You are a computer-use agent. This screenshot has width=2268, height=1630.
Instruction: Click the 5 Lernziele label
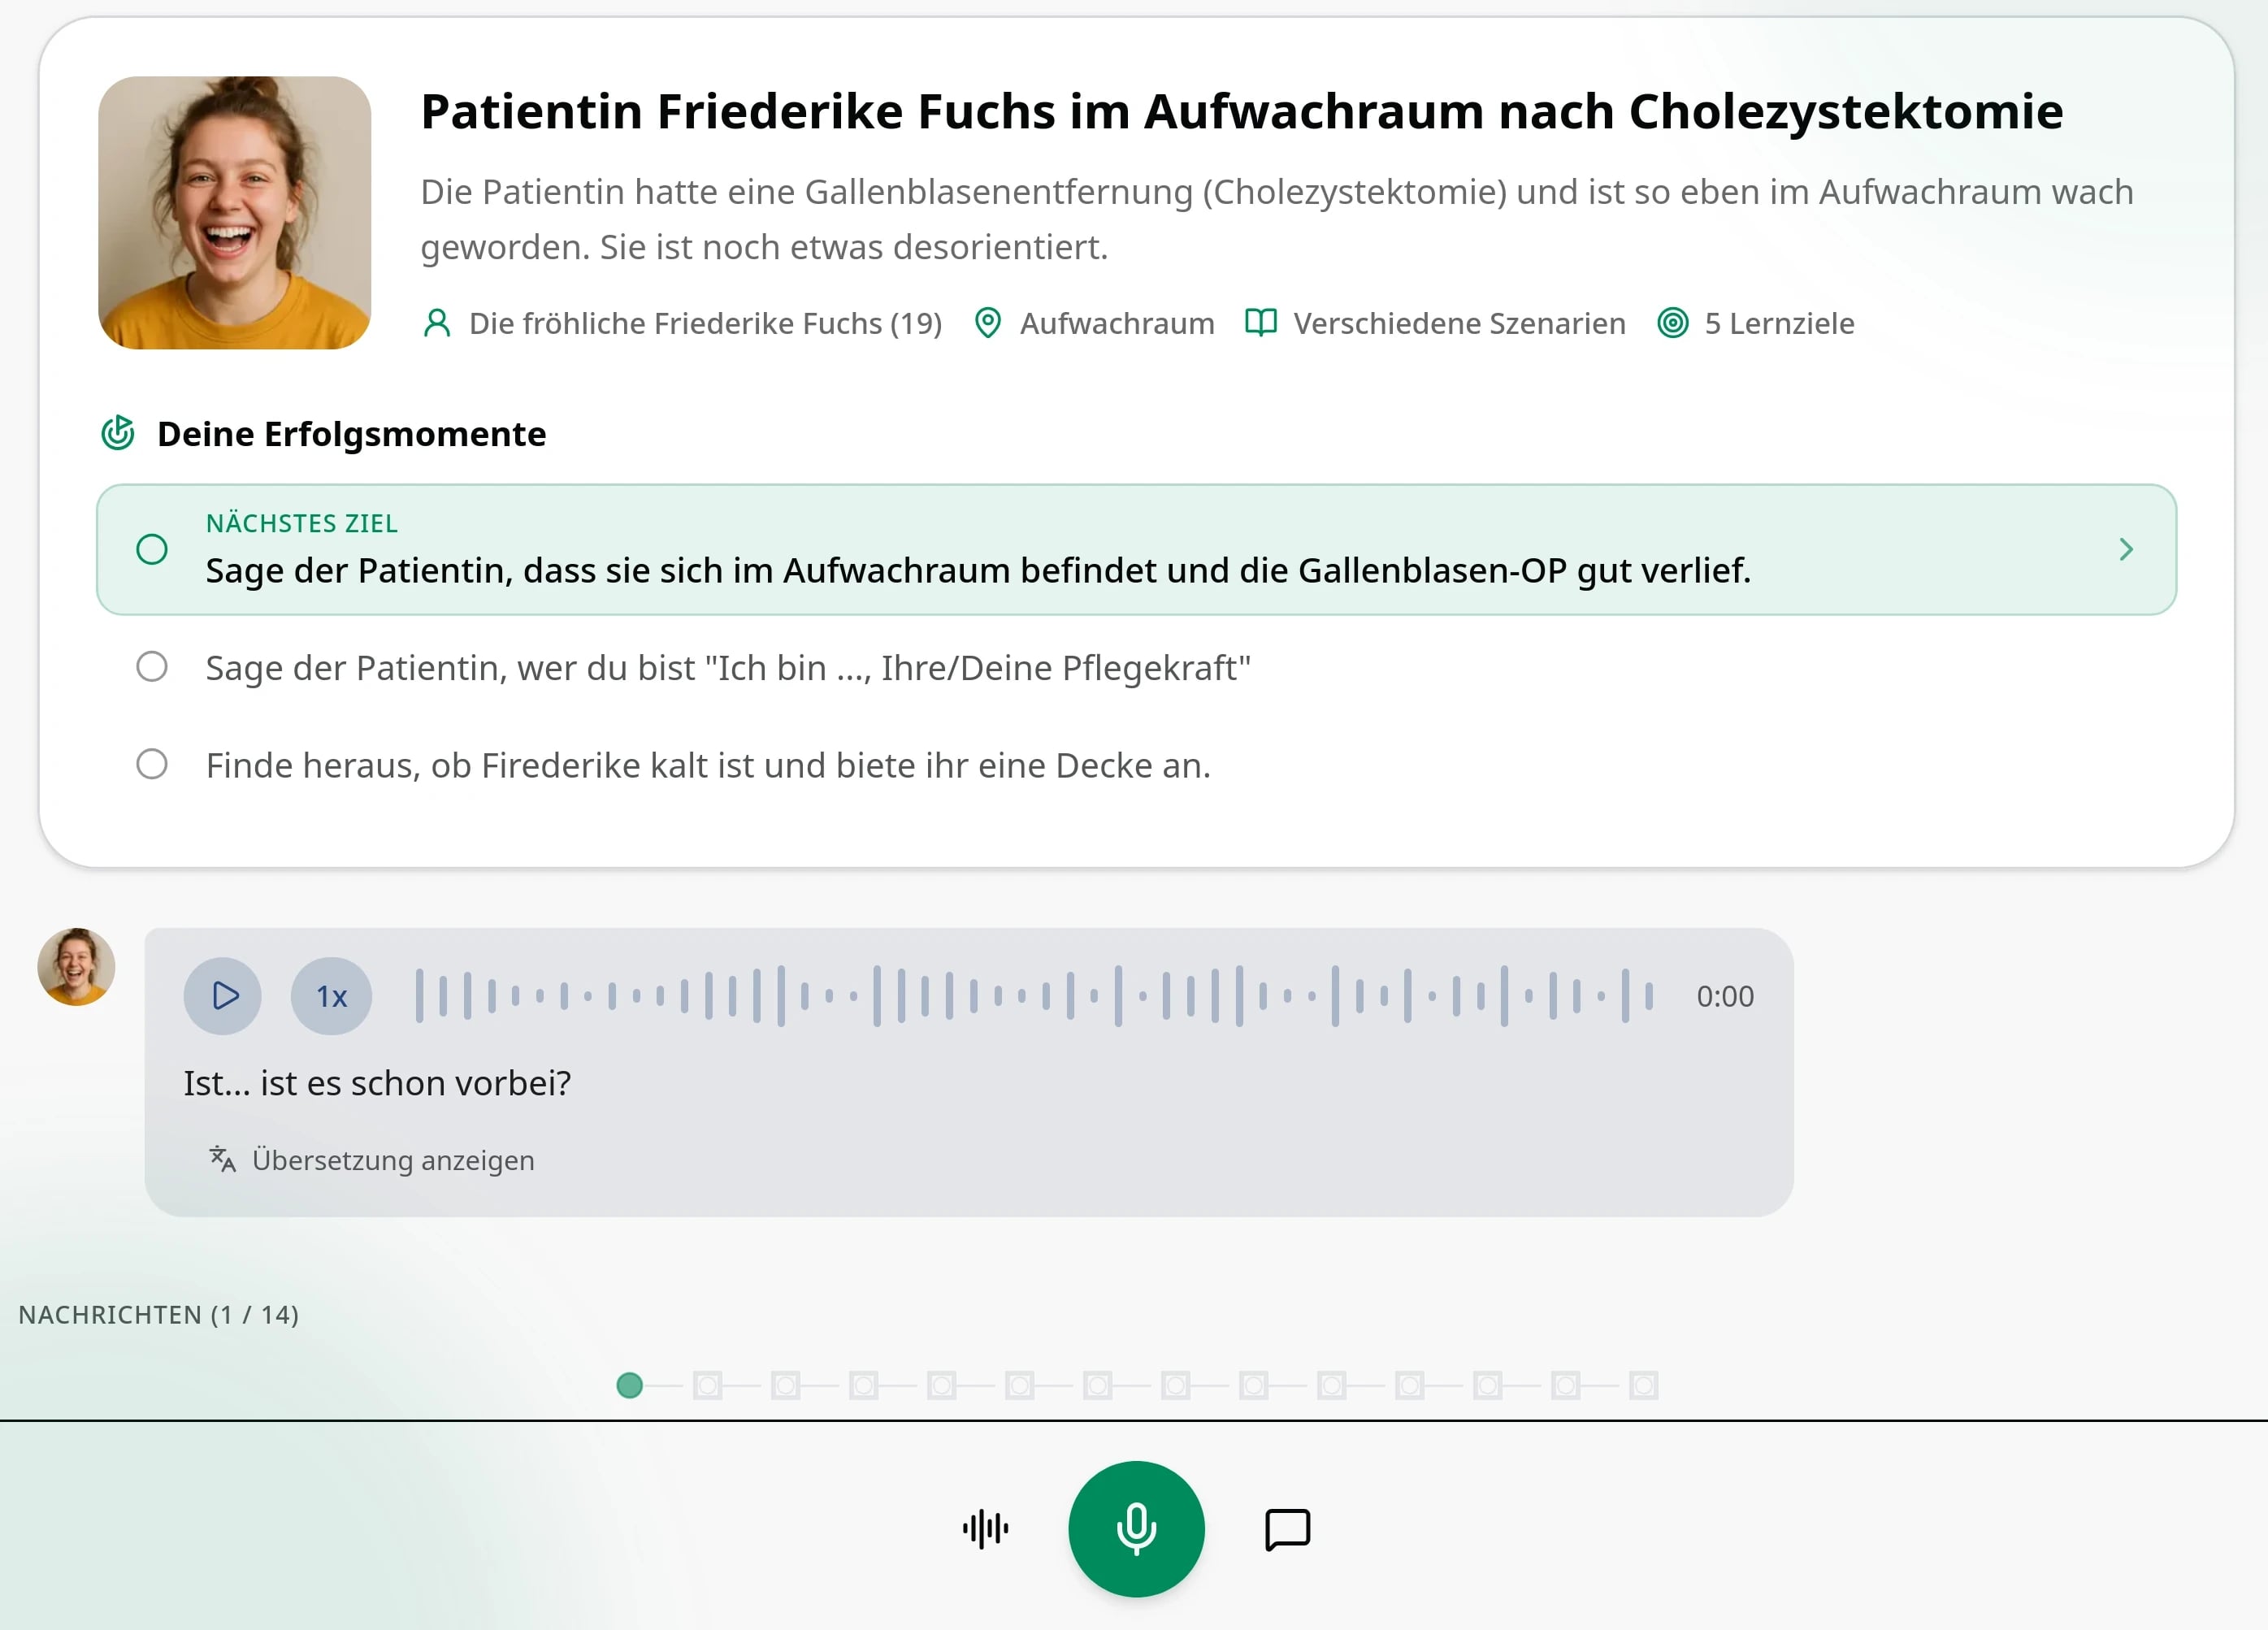point(1779,323)
